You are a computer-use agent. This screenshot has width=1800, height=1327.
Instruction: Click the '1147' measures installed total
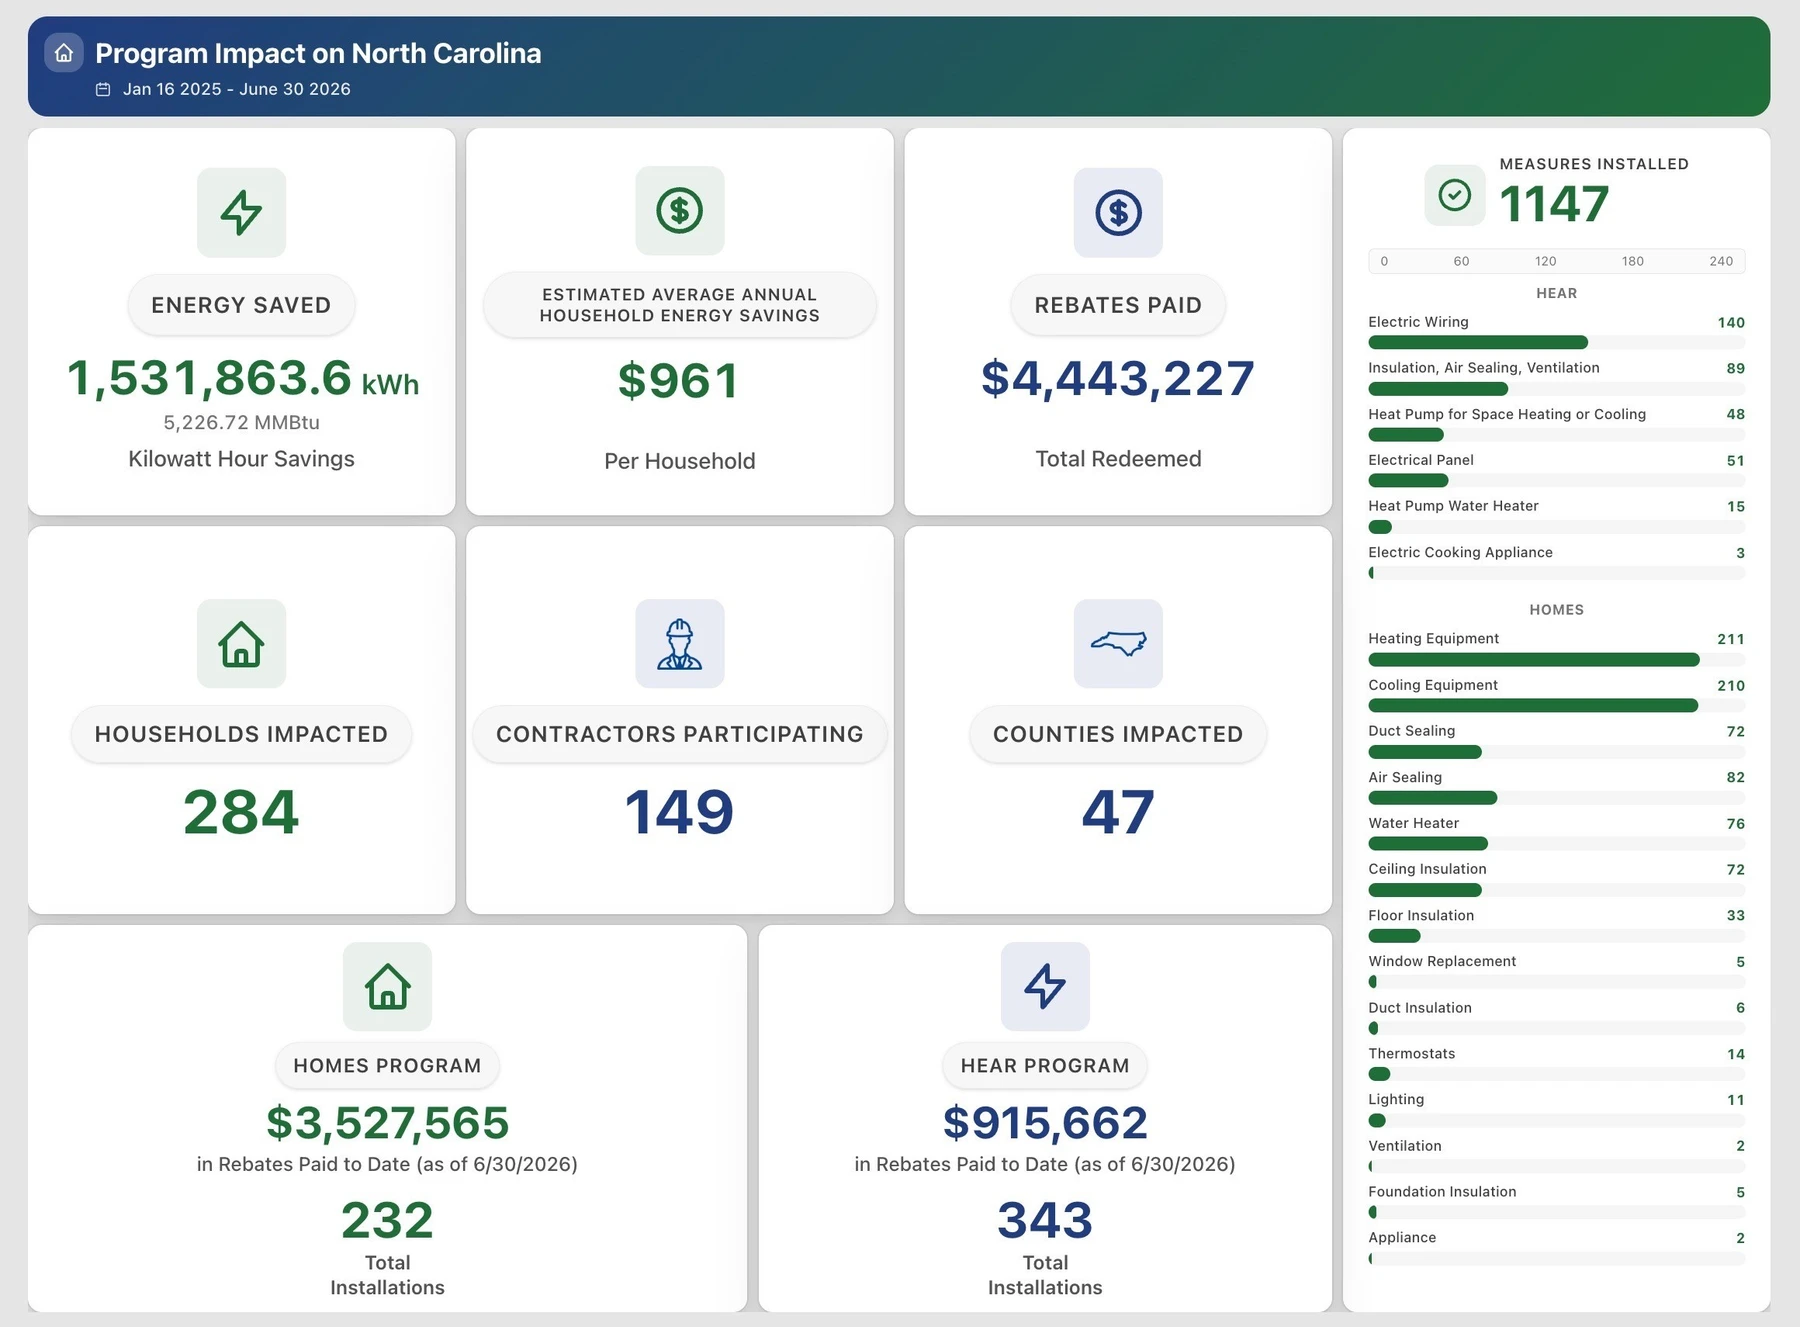coord(1554,204)
